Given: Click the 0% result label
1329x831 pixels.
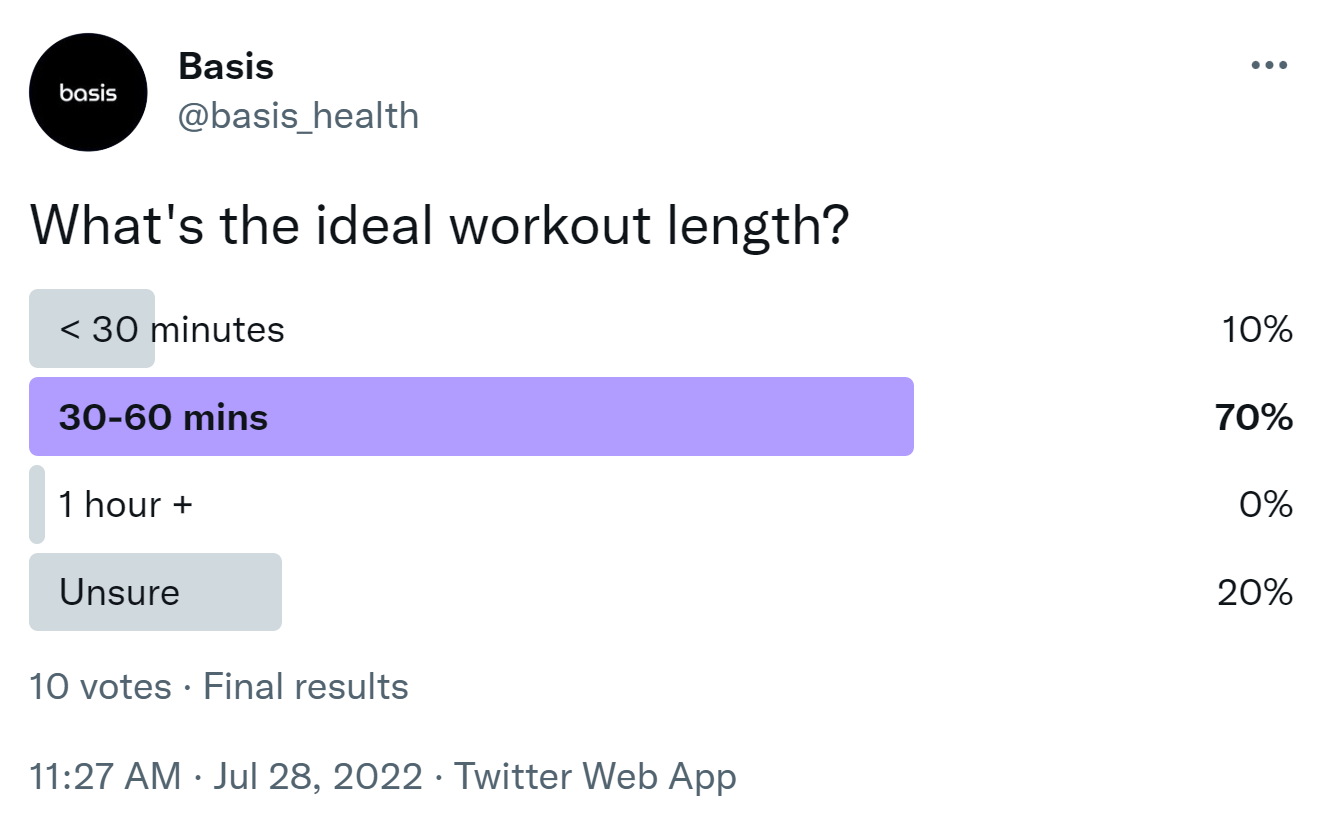Looking at the screenshot, I should pos(1266,505).
